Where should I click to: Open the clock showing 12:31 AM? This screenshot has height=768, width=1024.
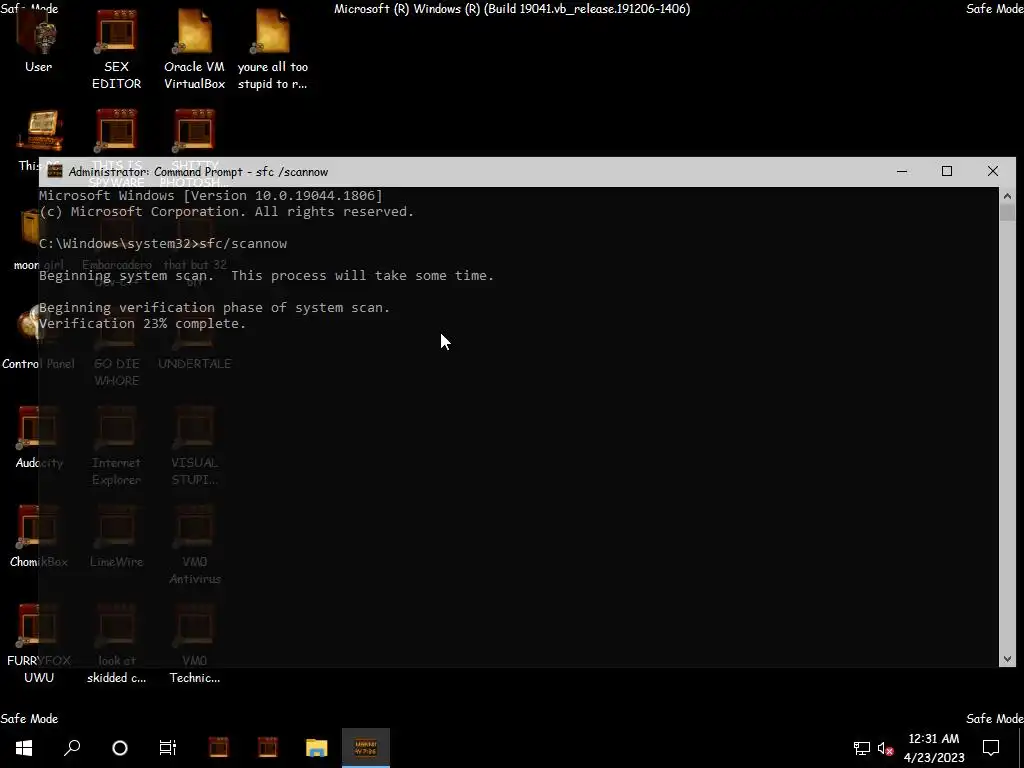click(x=934, y=748)
